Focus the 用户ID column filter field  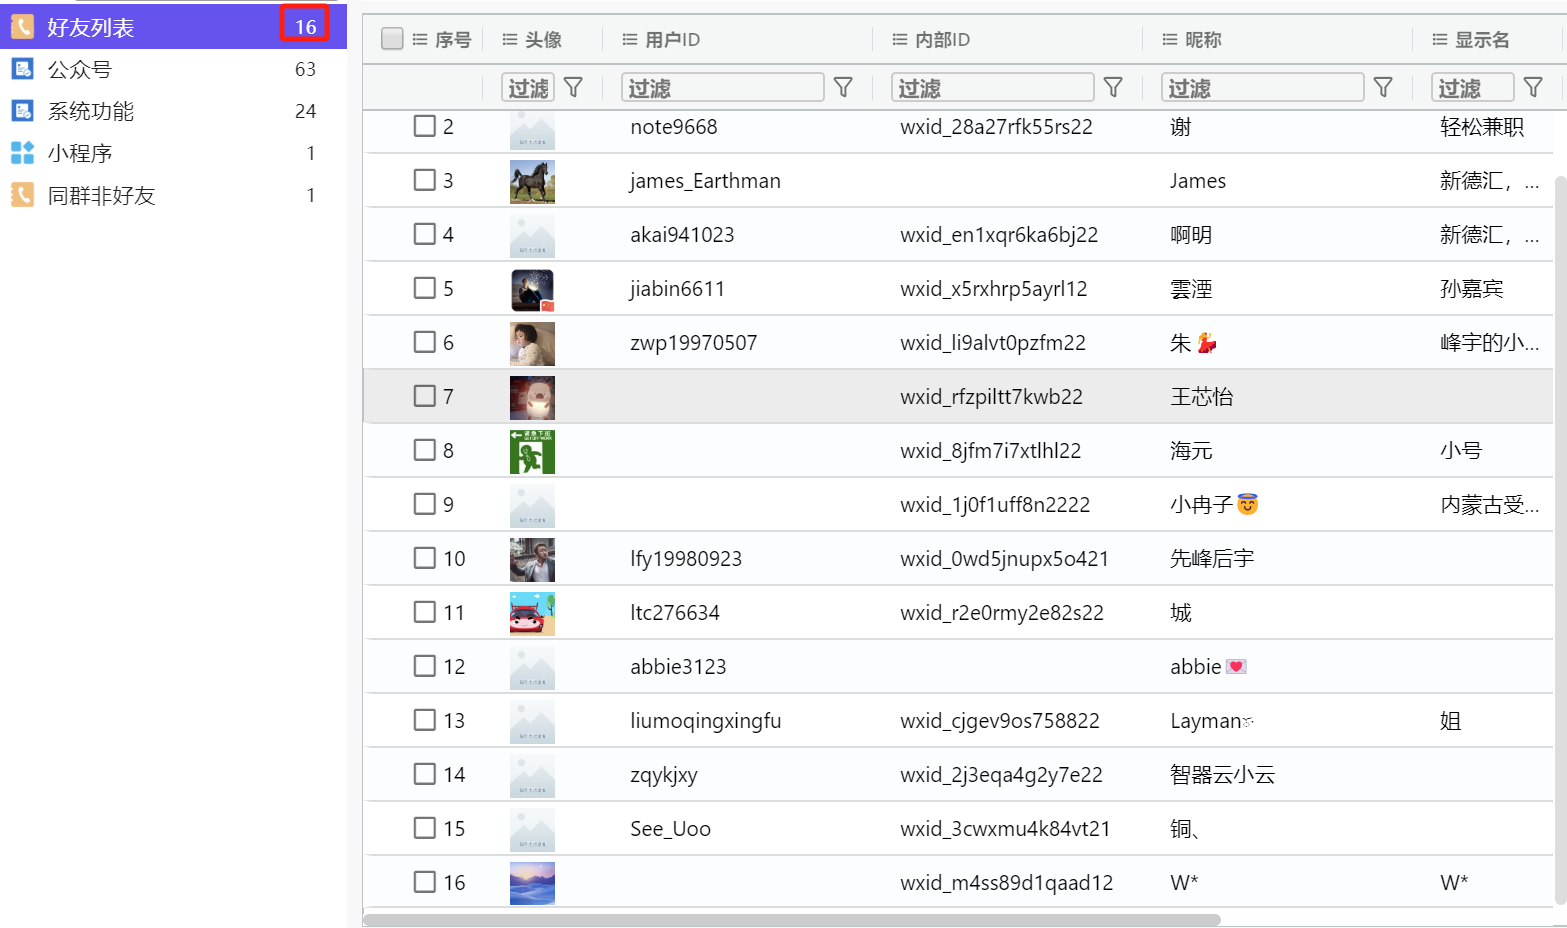pyautogui.click(x=723, y=87)
